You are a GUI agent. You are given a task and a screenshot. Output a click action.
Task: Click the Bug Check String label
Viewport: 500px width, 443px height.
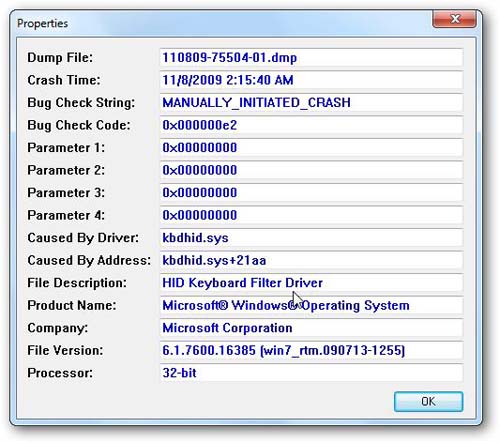(81, 103)
